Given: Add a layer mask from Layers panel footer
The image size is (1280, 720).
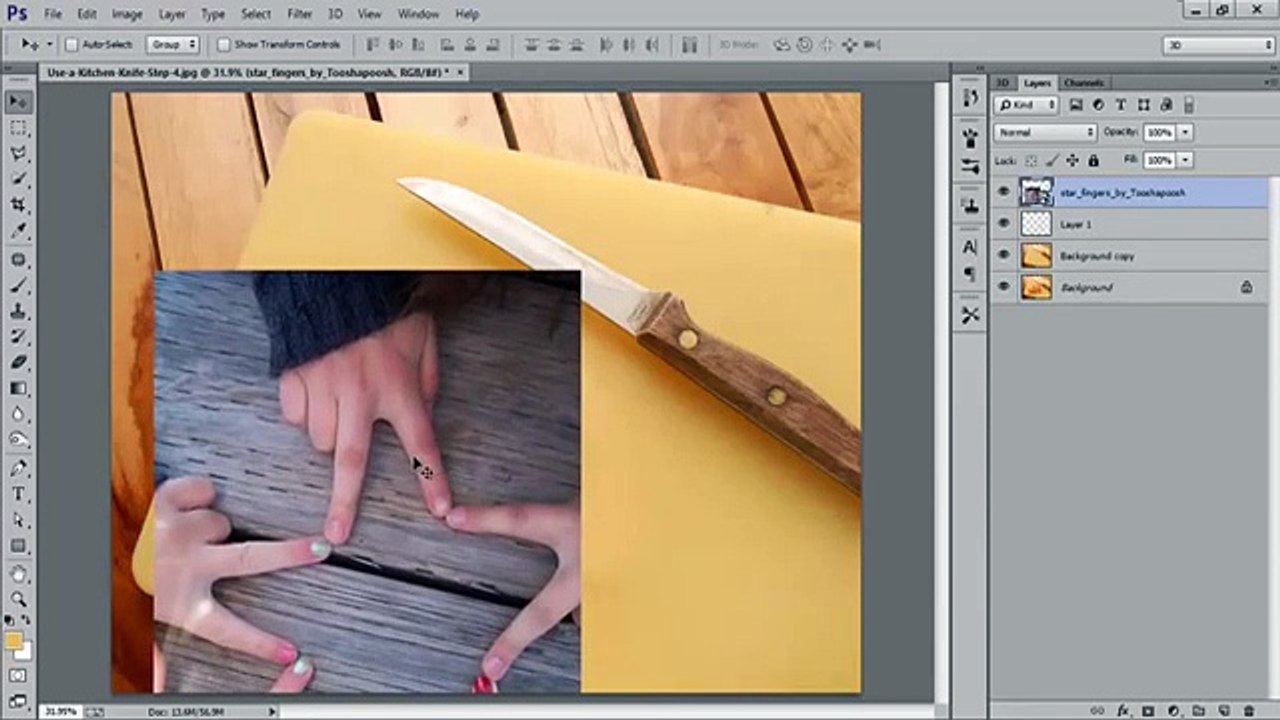Looking at the screenshot, I should point(1148,710).
